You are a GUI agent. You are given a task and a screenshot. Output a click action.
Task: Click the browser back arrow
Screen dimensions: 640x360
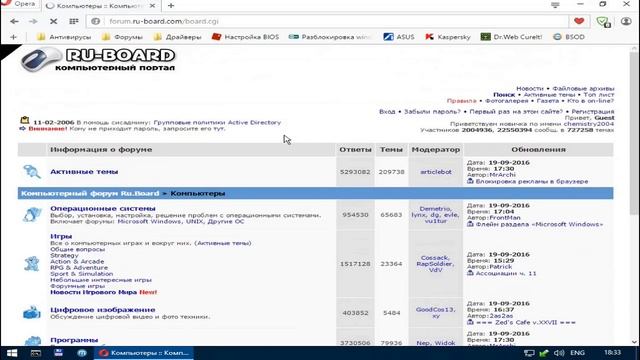pos(14,21)
